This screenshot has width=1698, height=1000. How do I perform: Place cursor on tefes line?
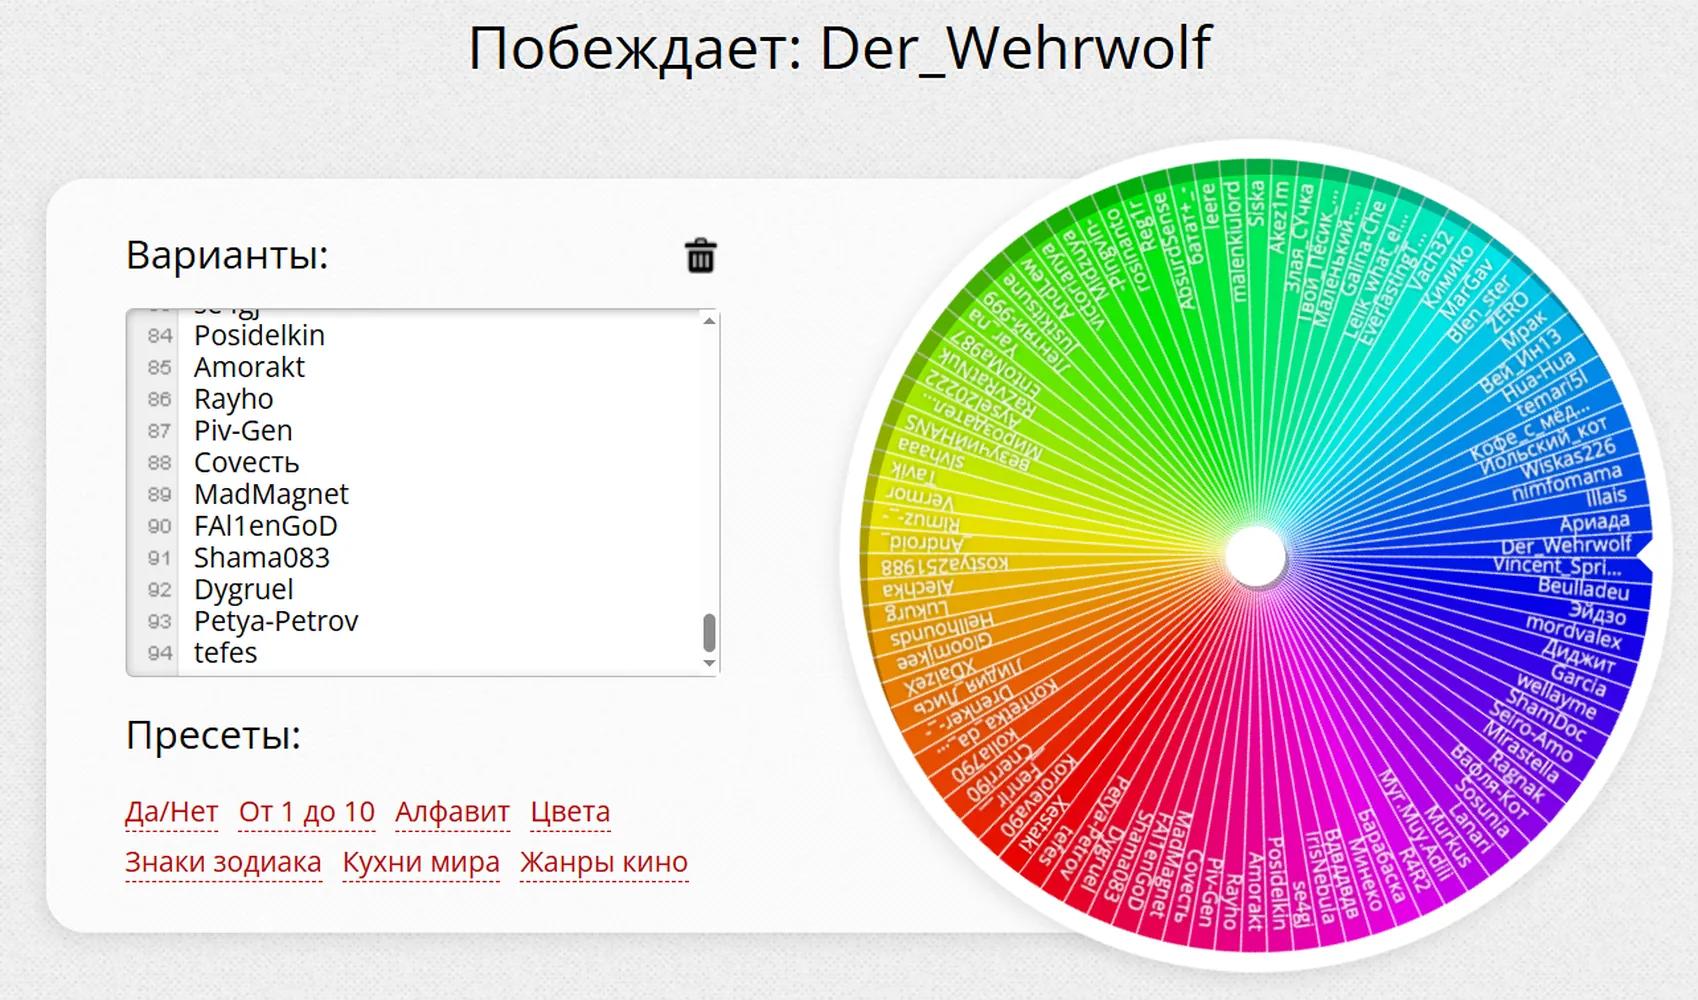[225, 653]
